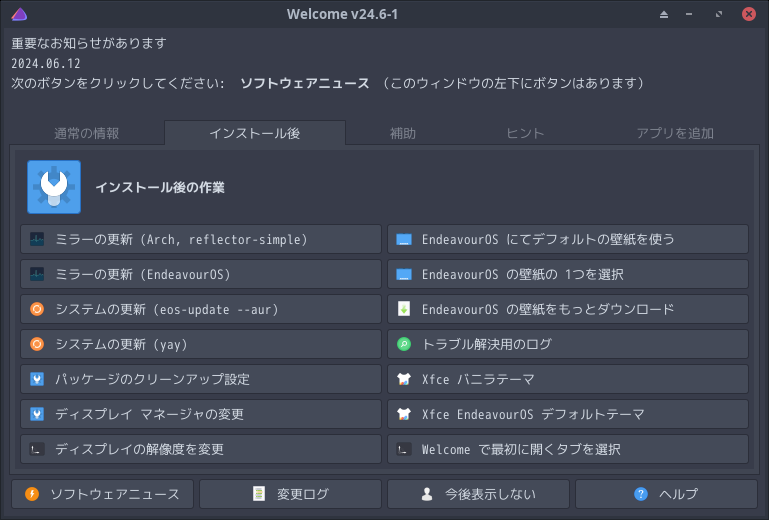Click the terminal icon beside ディスプレイの解像度を変更
769x520 pixels.
tap(37, 449)
